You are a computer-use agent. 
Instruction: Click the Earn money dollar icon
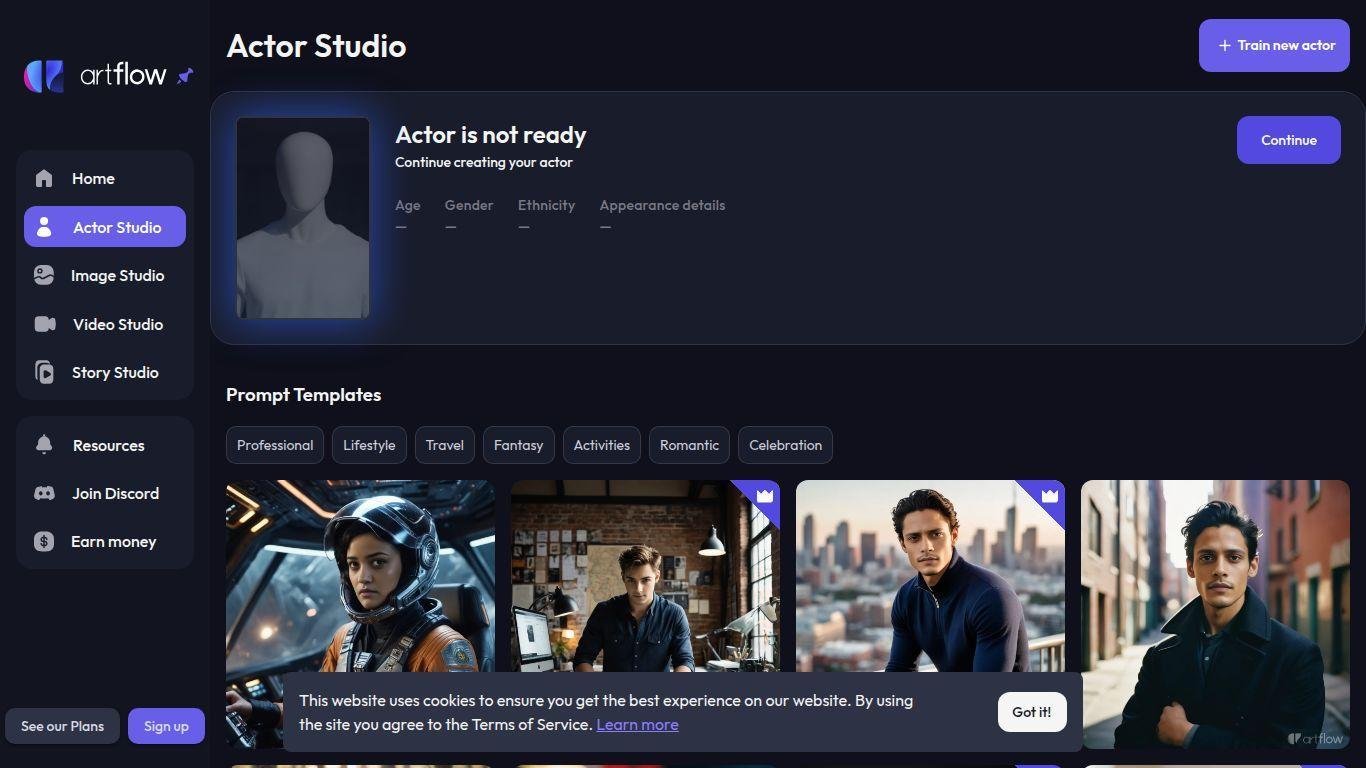coord(44,541)
